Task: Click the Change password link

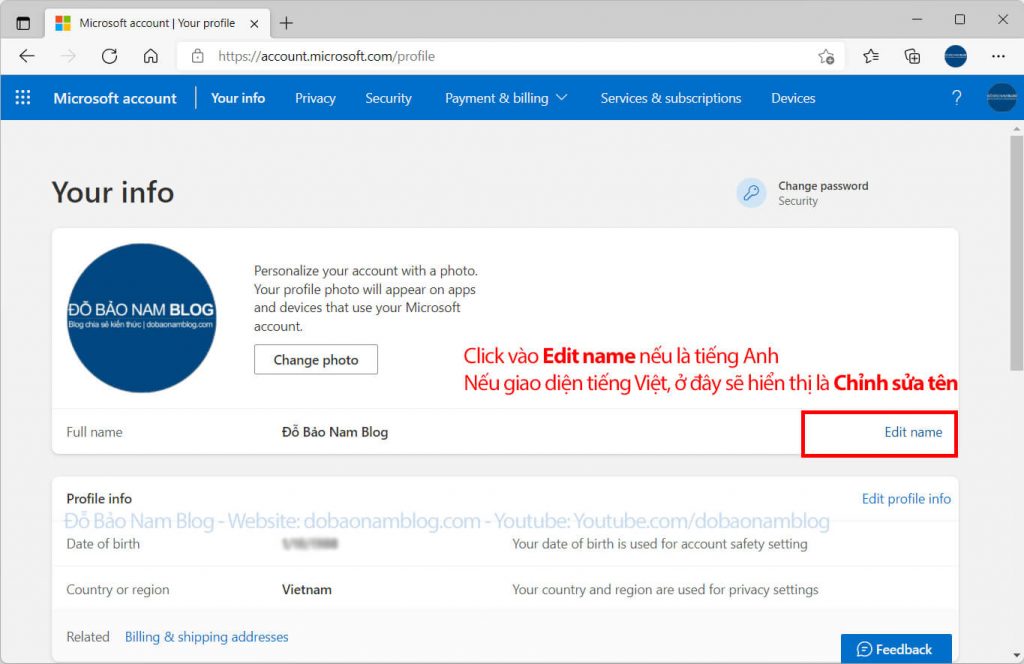Action: [x=823, y=186]
